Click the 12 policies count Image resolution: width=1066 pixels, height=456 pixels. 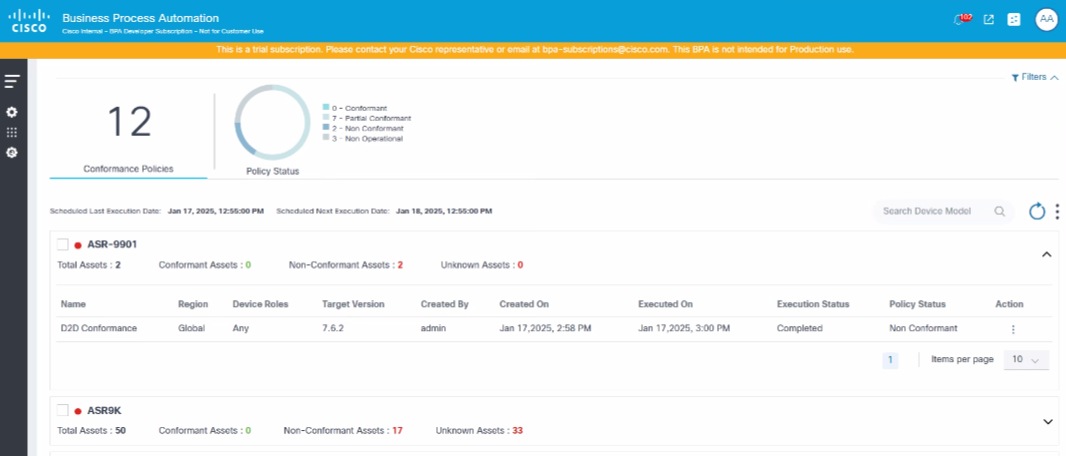tap(129, 122)
